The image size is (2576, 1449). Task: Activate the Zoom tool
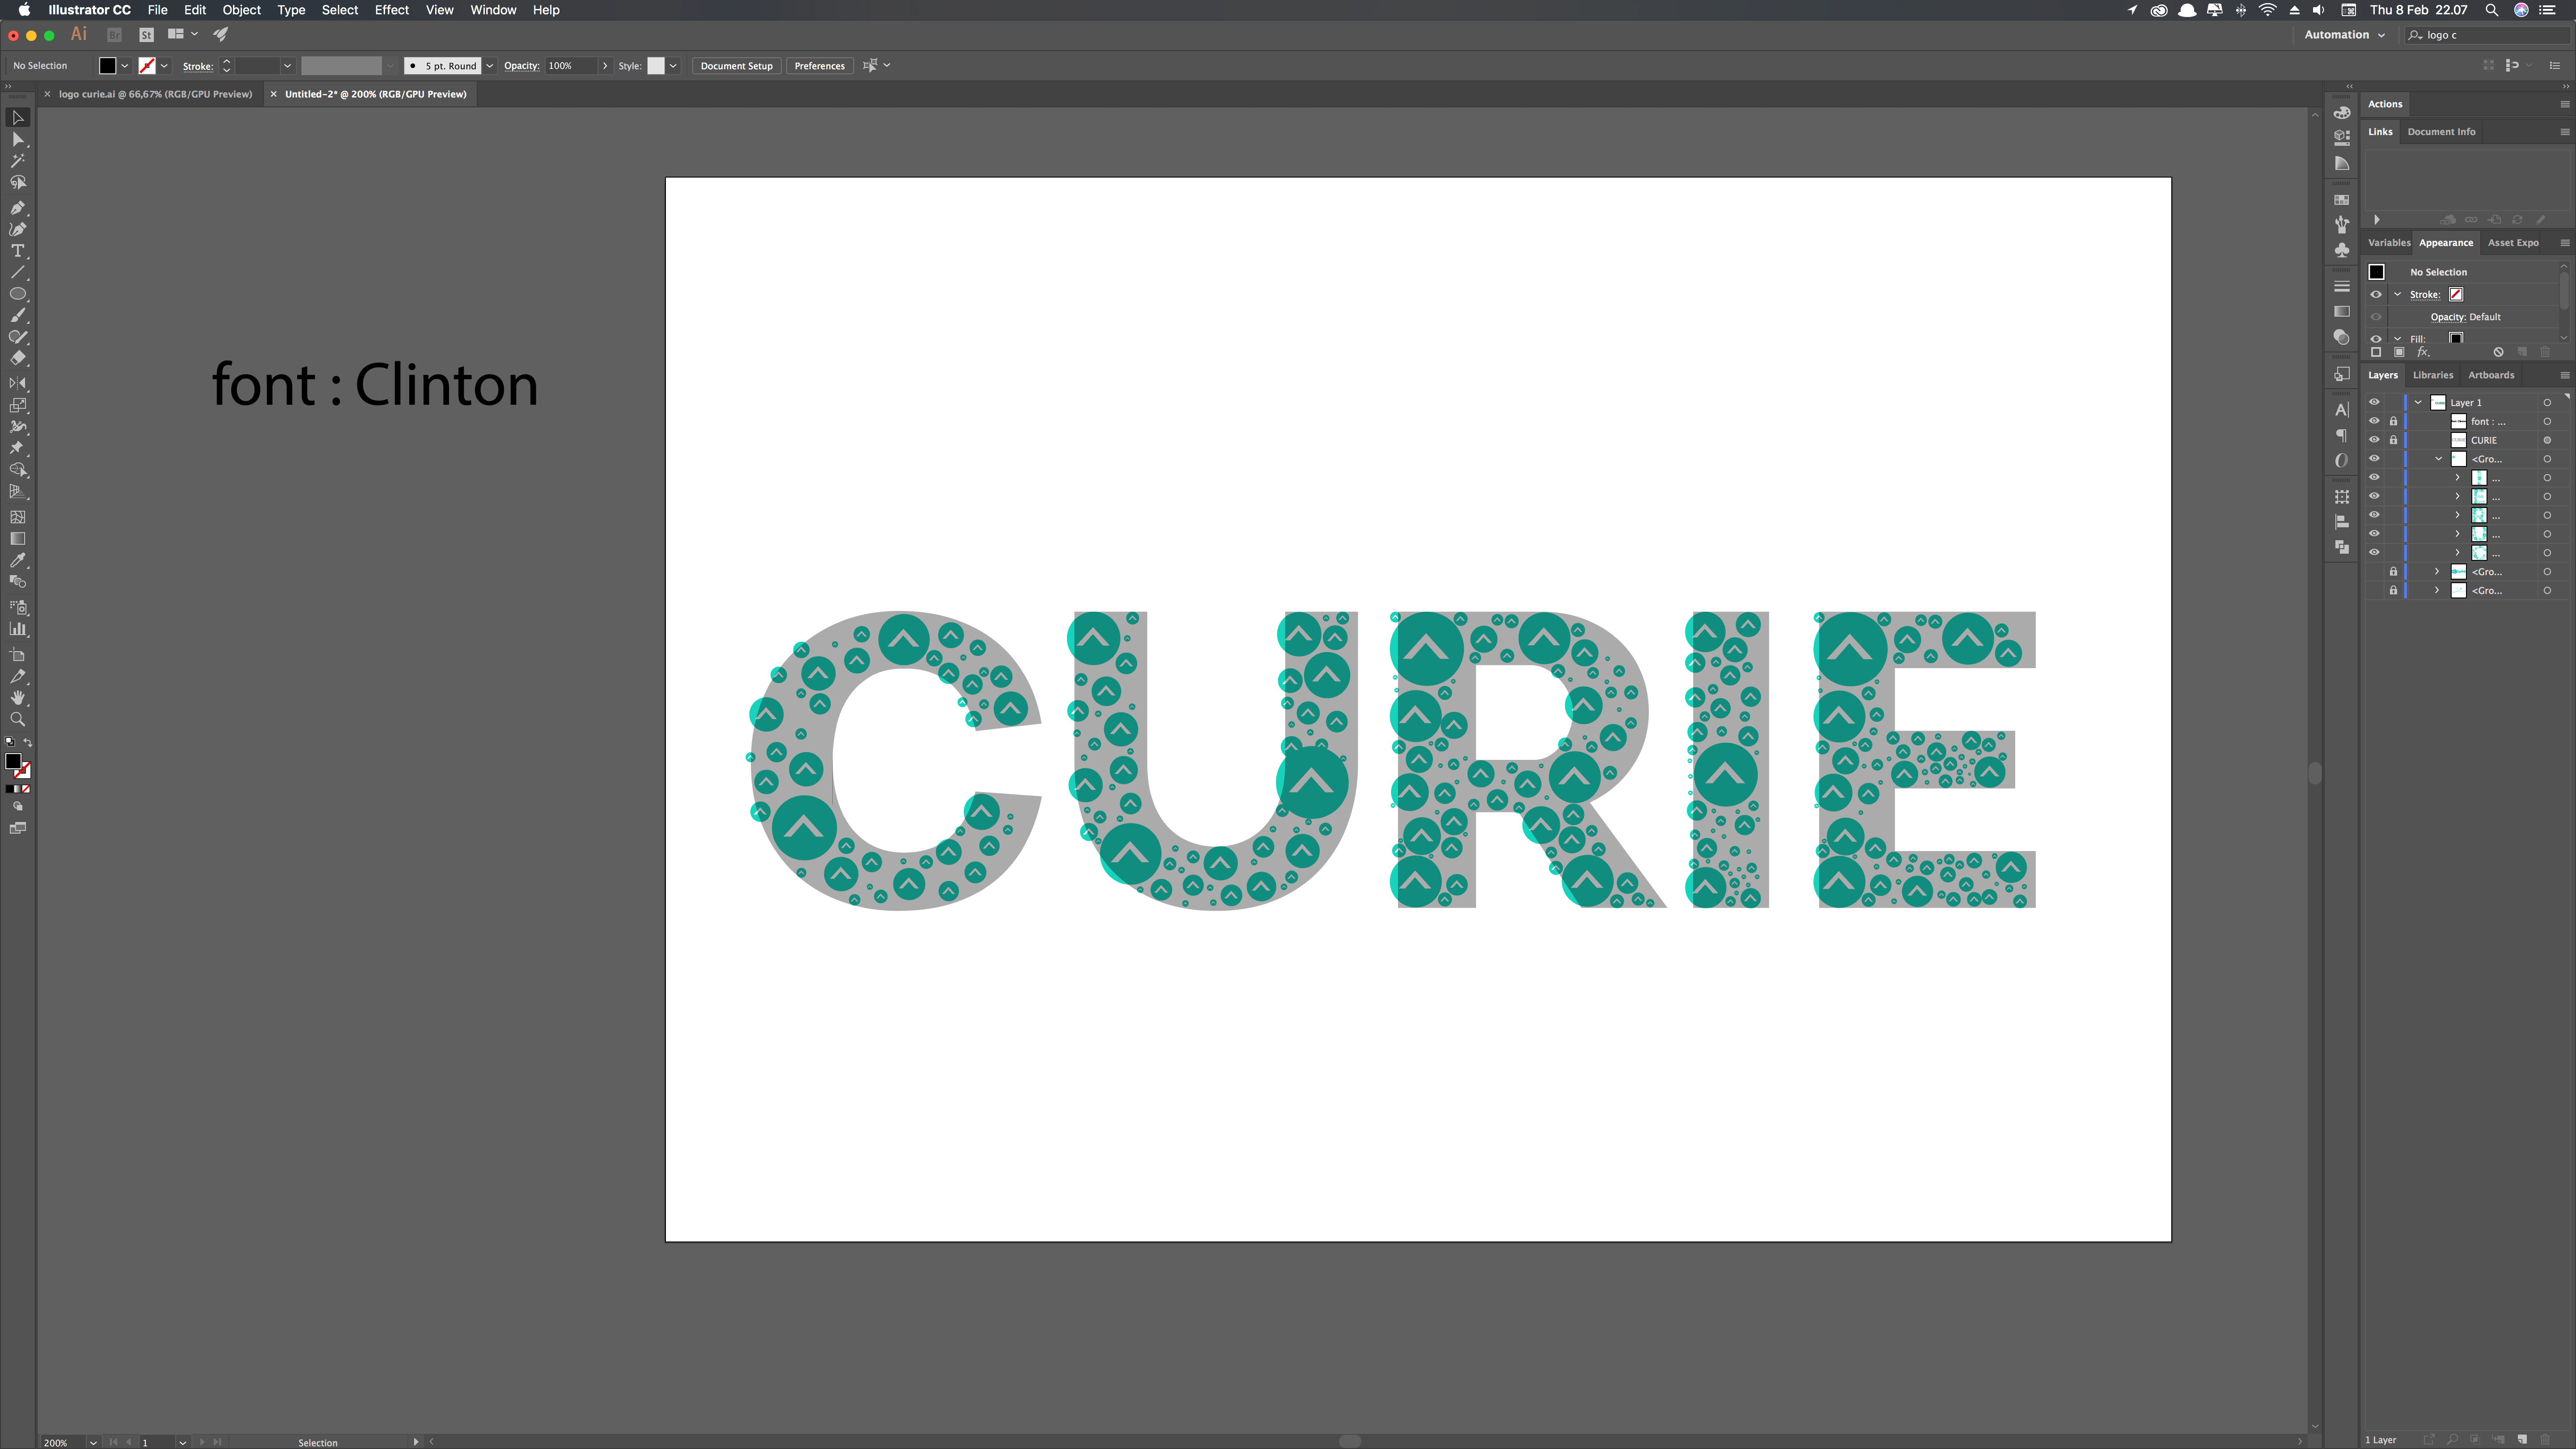click(x=17, y=719)
